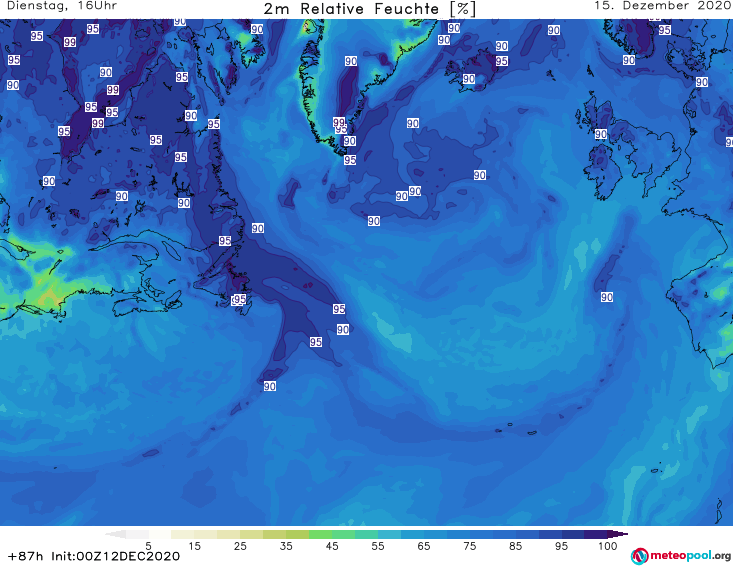The height and width of the screenshot is (566, 733).
Task: Select the title '2m Relative Feuchte [%]'
Action: click(369, 9)
